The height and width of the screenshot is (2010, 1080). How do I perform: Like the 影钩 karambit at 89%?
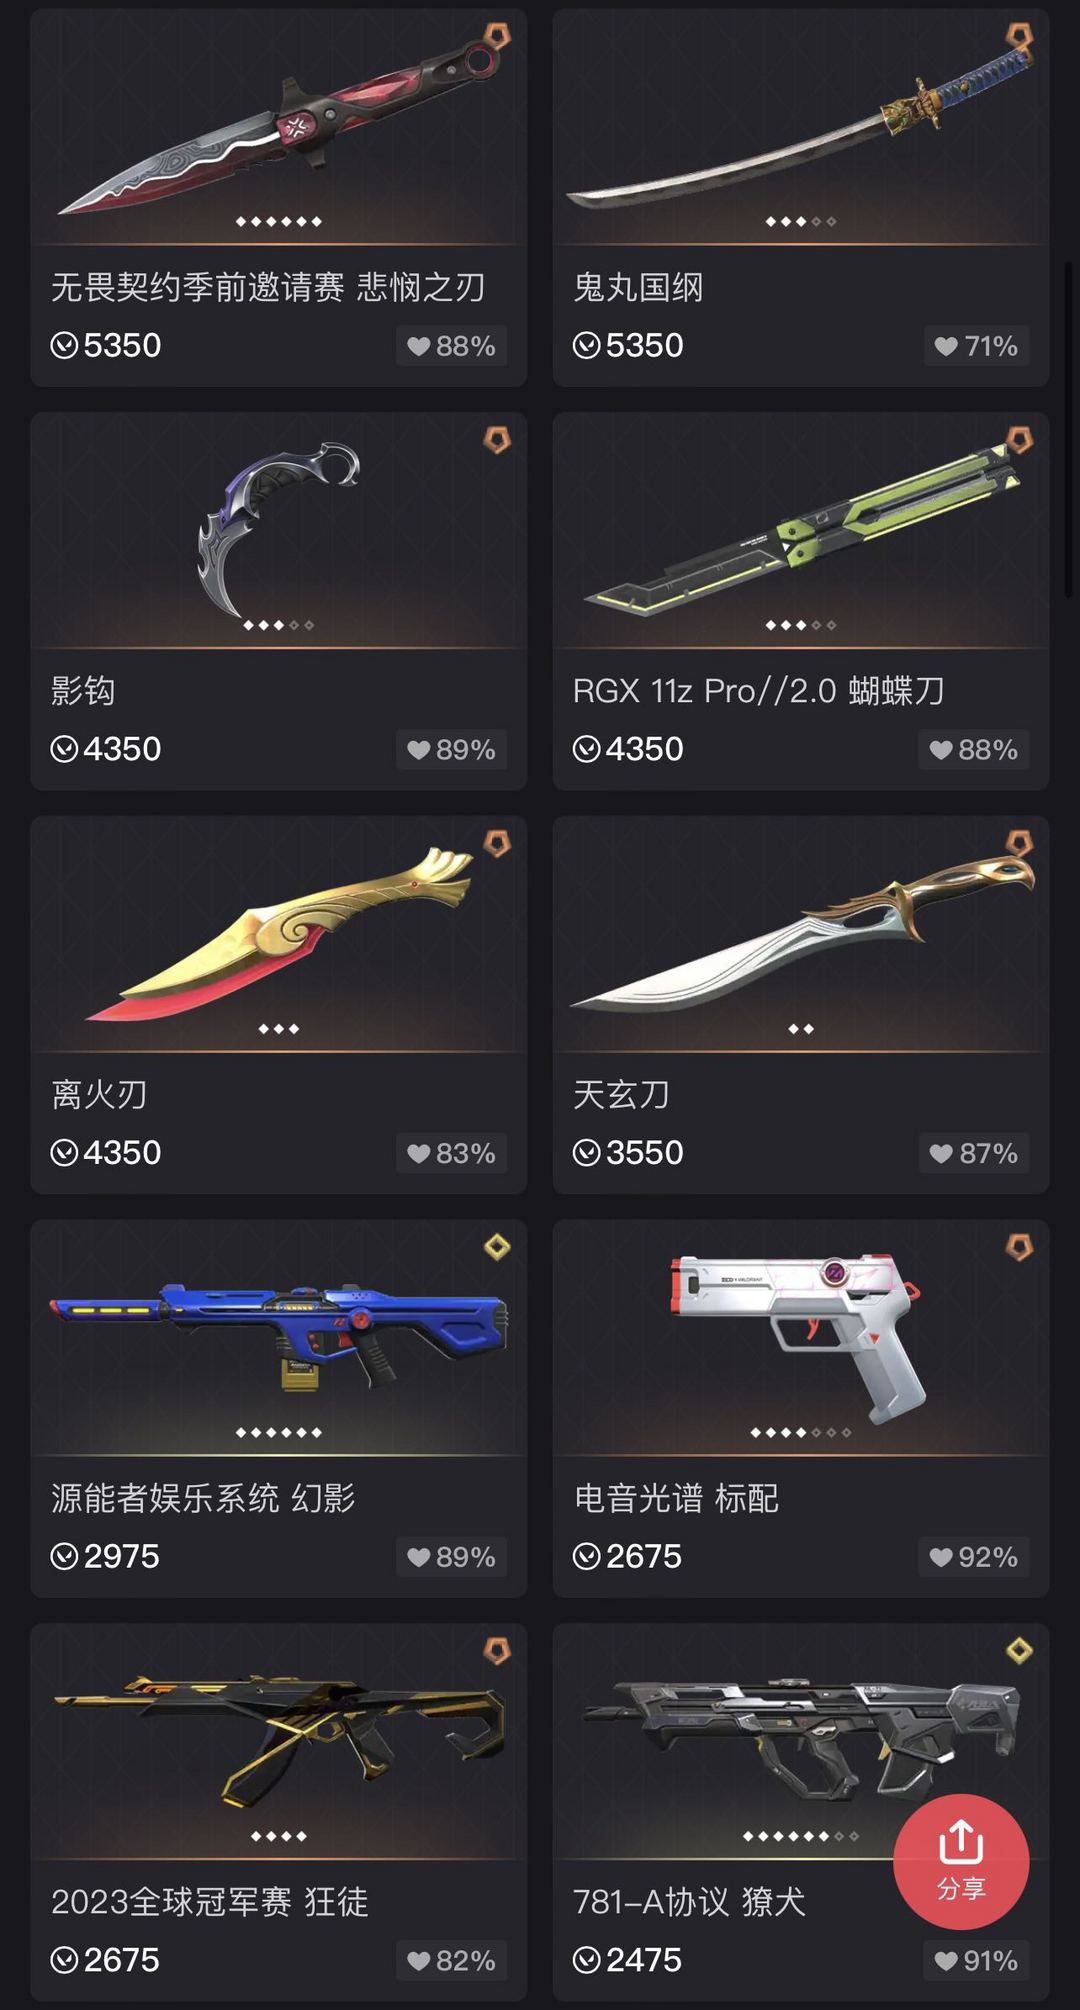[x=452, y=749]
